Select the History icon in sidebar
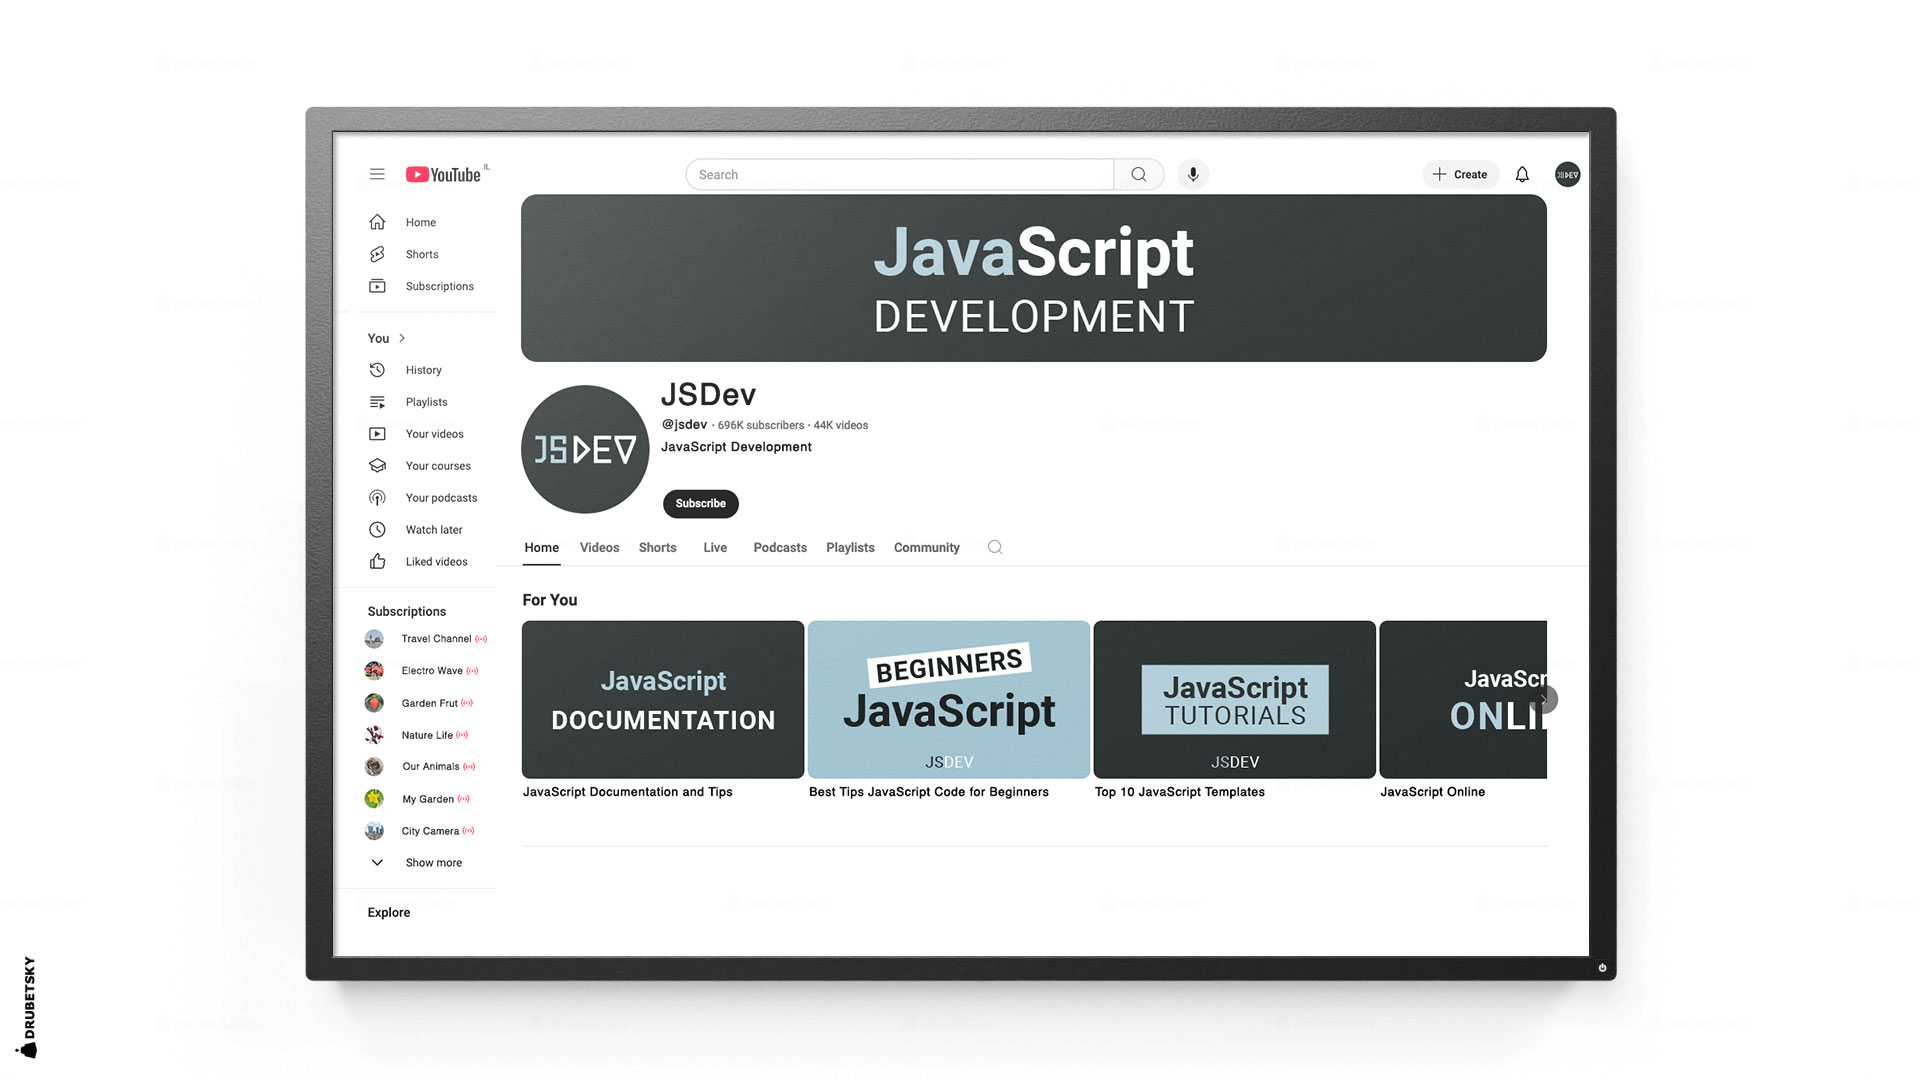The width and height of the screenshot is (1920, 1080). [x=377, y=370]
